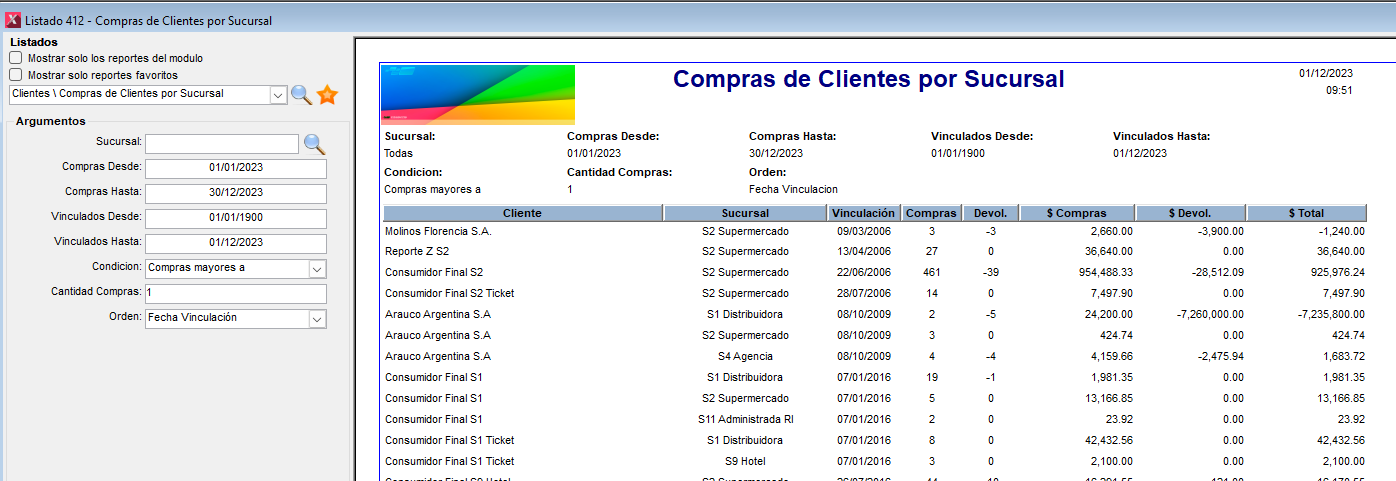Image resolution: width=1396 pixels, height=481 pixels.
Task: Expand the Condicion dropdown
Action: [317, 269]
